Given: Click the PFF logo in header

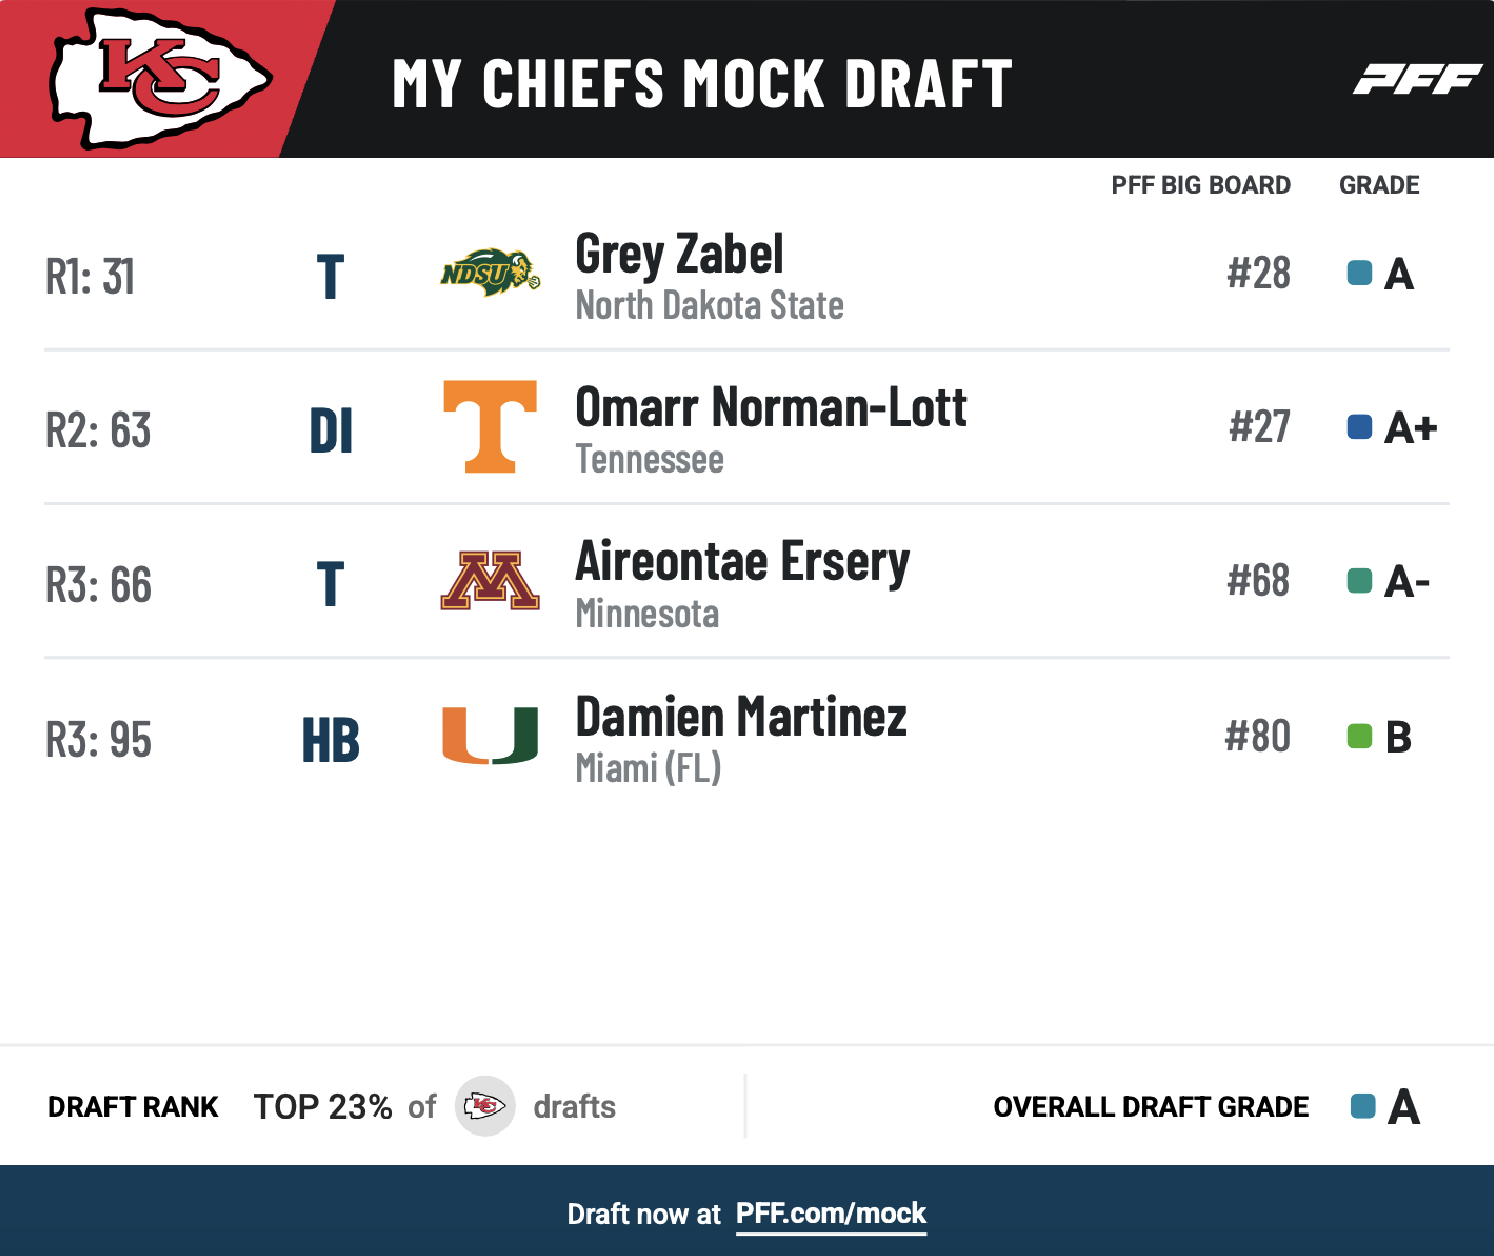Looking at the screenshot, I should click(x=1416, y=80).
